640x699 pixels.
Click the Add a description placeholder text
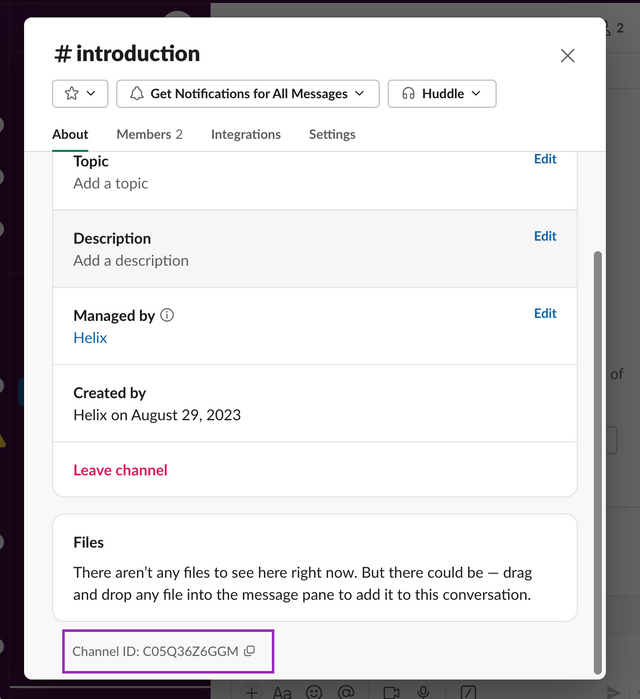pyautogui.click(x=131, y=260)
